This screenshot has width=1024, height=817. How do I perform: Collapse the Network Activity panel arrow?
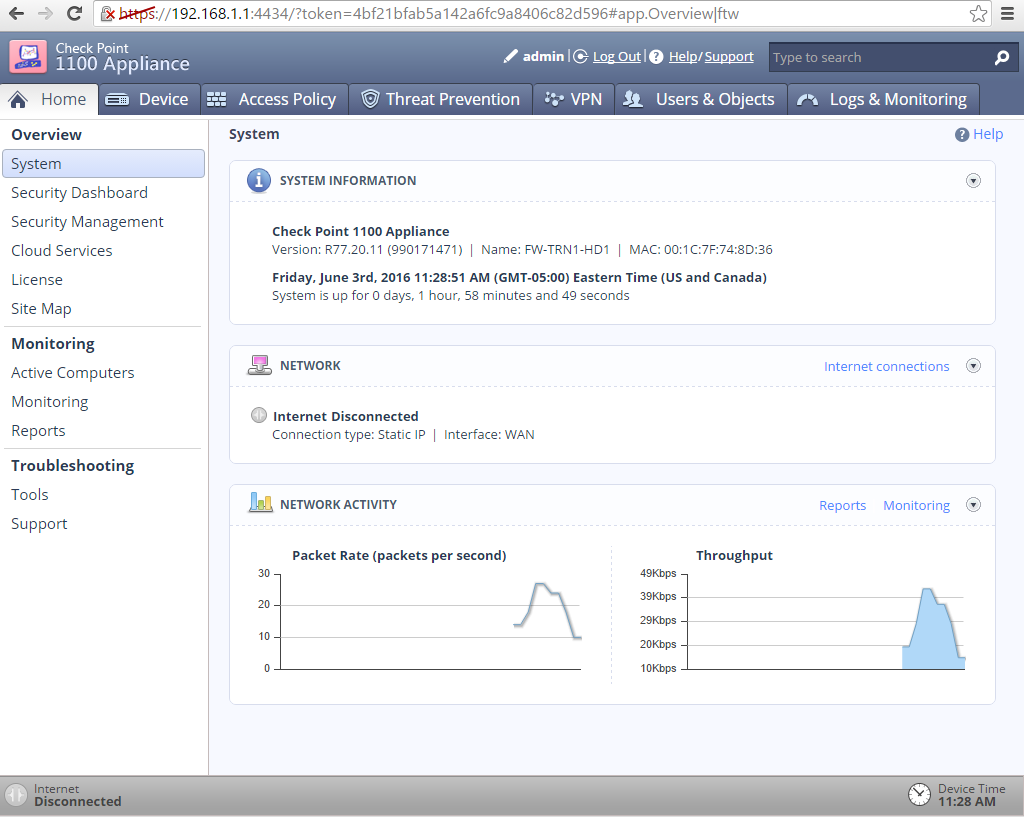pos(973,505)
